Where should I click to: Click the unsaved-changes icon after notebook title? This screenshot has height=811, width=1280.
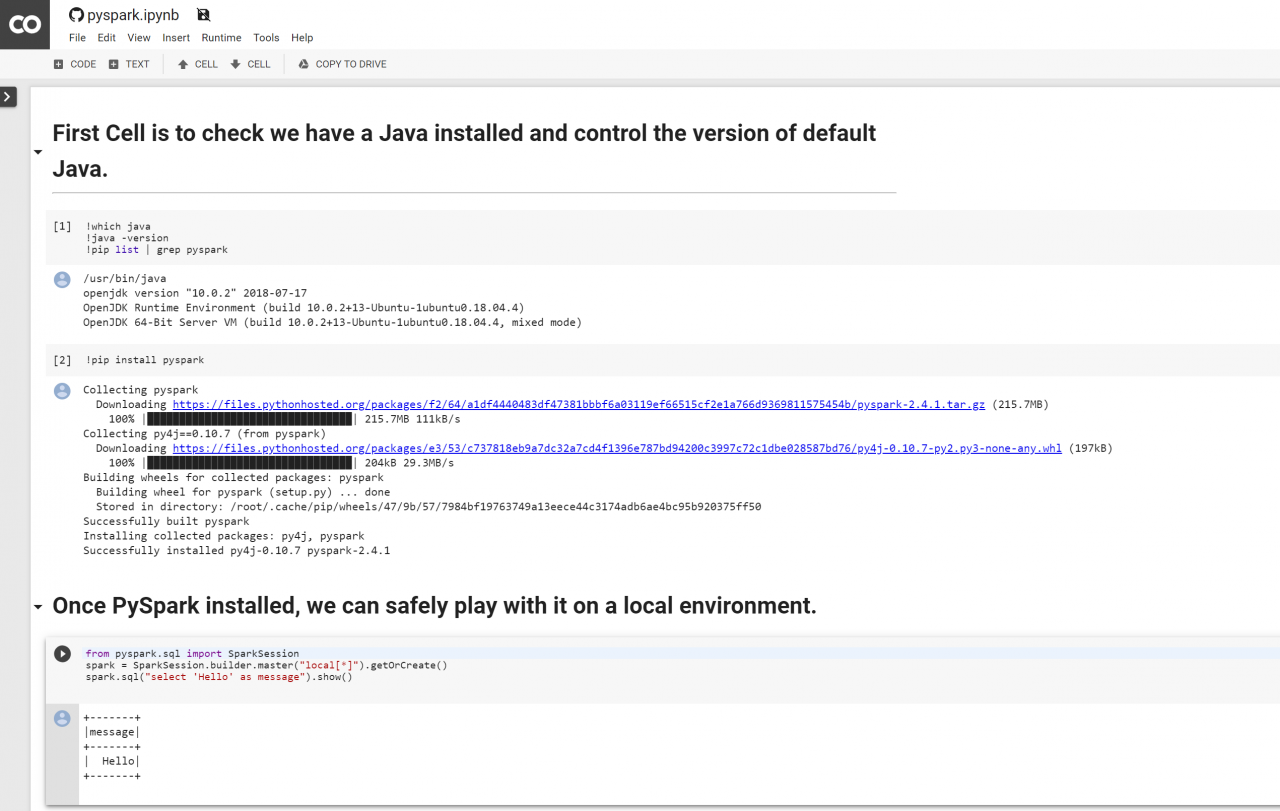click(204, 15)
